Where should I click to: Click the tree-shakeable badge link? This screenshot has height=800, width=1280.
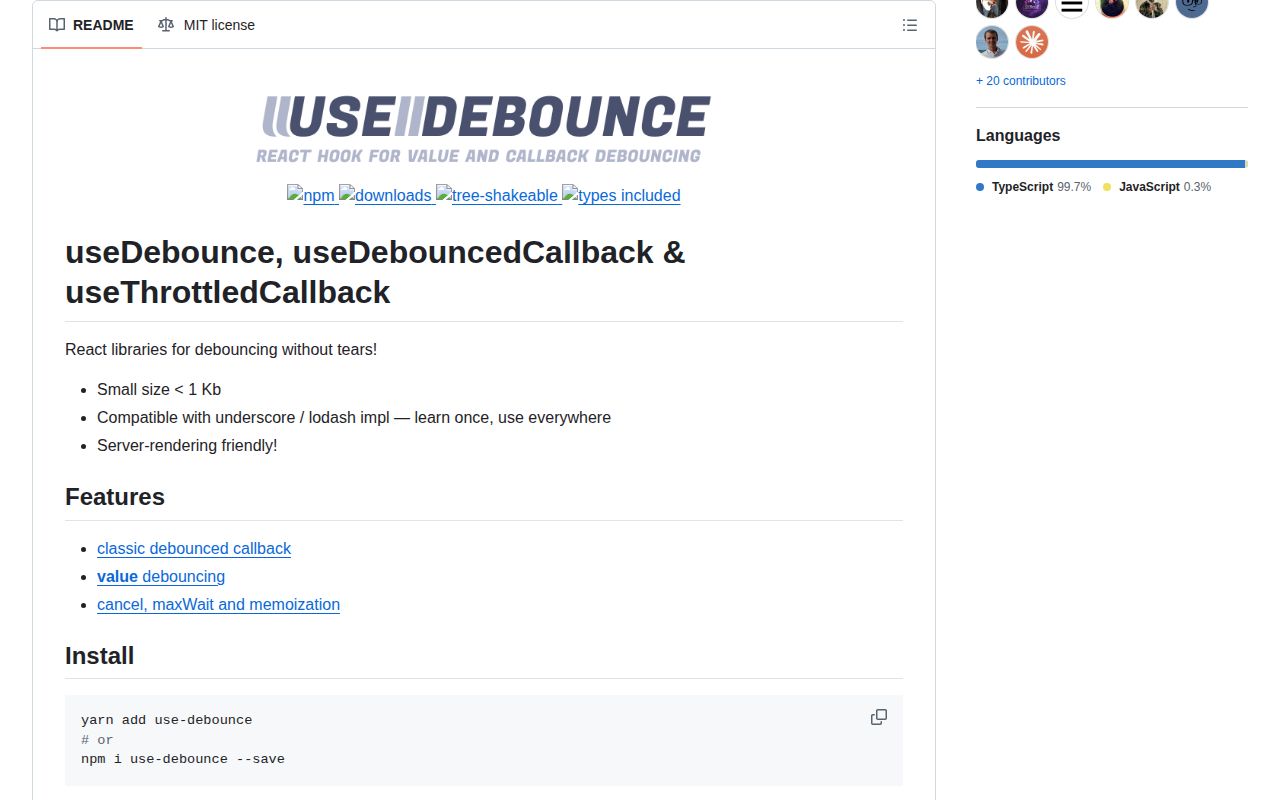[x=497, y=195]
